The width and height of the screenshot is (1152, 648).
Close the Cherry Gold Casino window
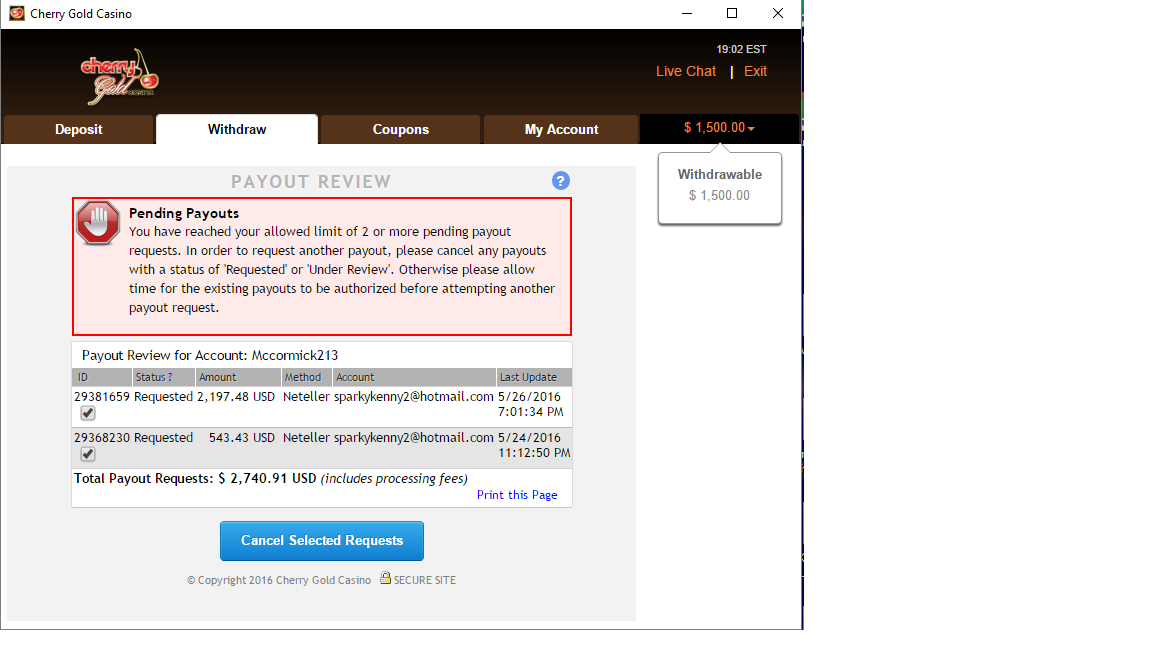(x=778, y=13)
